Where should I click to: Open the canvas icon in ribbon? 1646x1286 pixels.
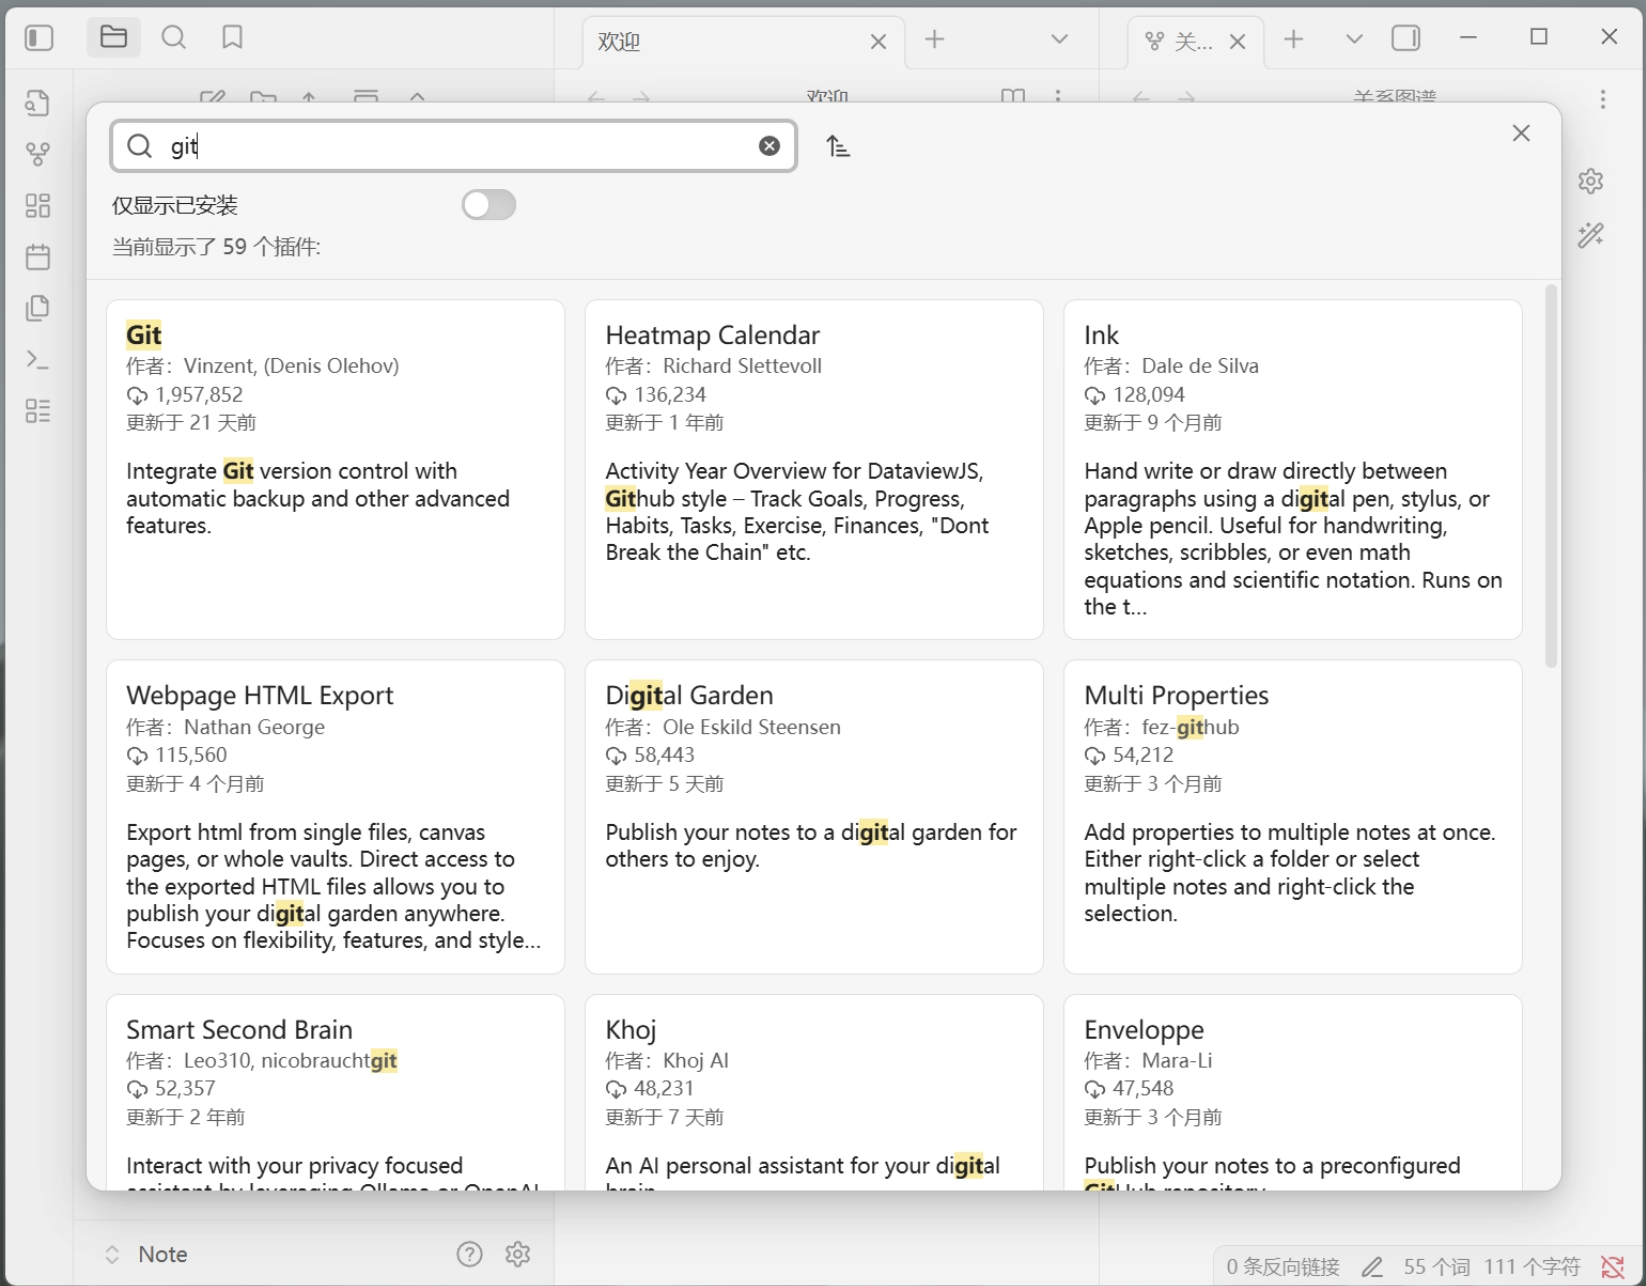click(x=38, y=206)
